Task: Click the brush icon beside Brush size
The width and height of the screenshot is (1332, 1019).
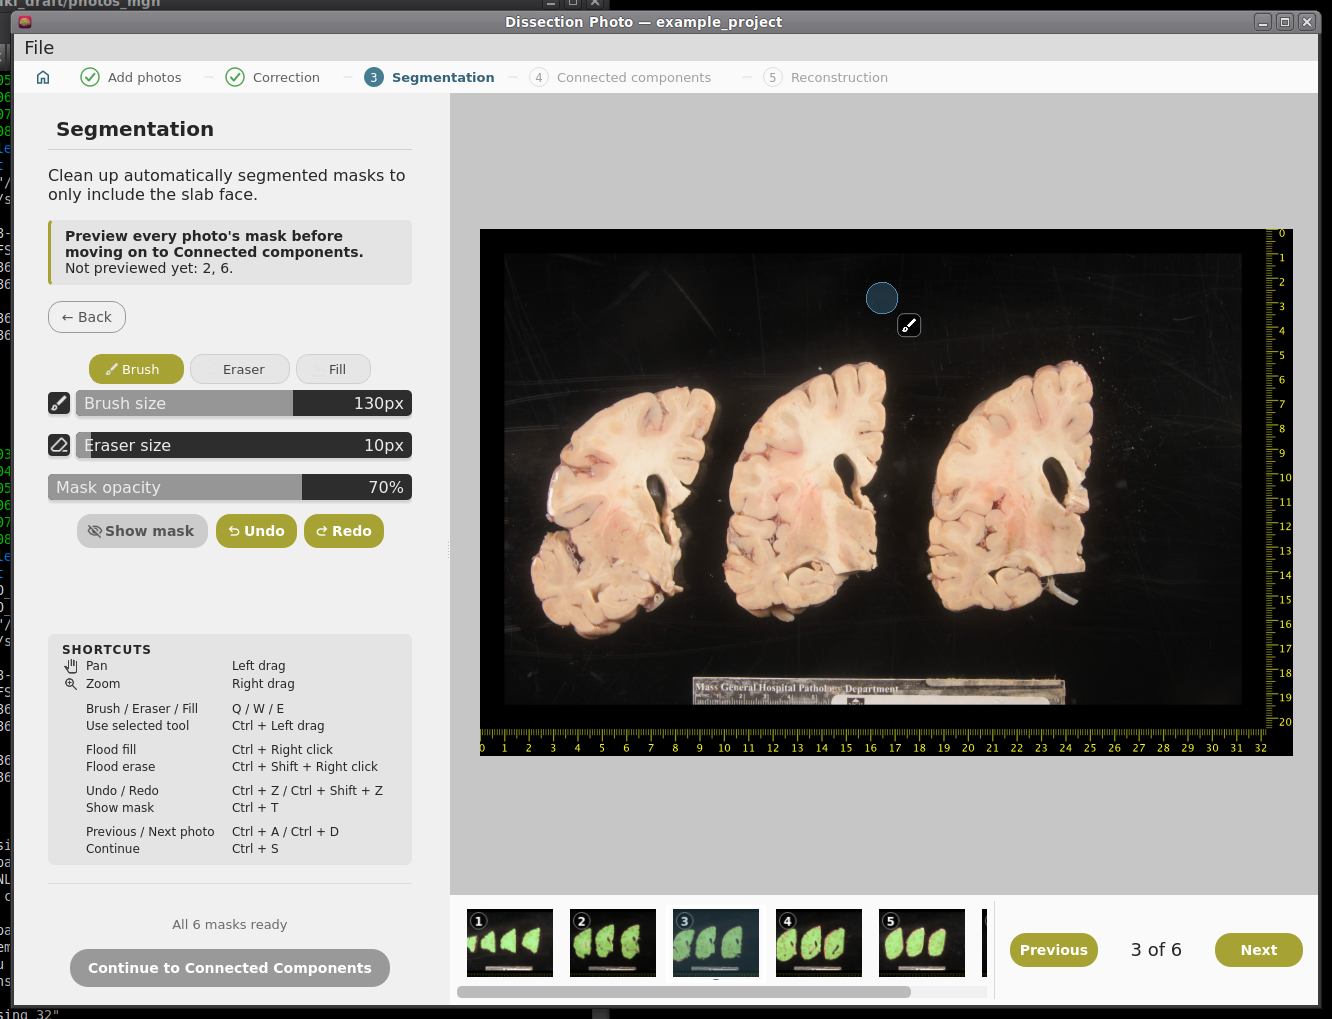Action: pos(59,403)
